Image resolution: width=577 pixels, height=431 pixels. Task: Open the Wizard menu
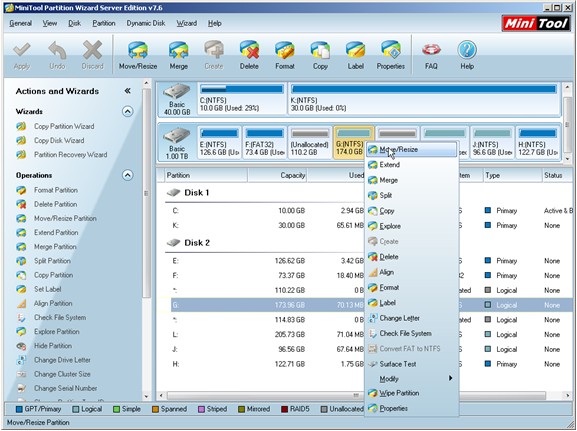tap(187, 23)
